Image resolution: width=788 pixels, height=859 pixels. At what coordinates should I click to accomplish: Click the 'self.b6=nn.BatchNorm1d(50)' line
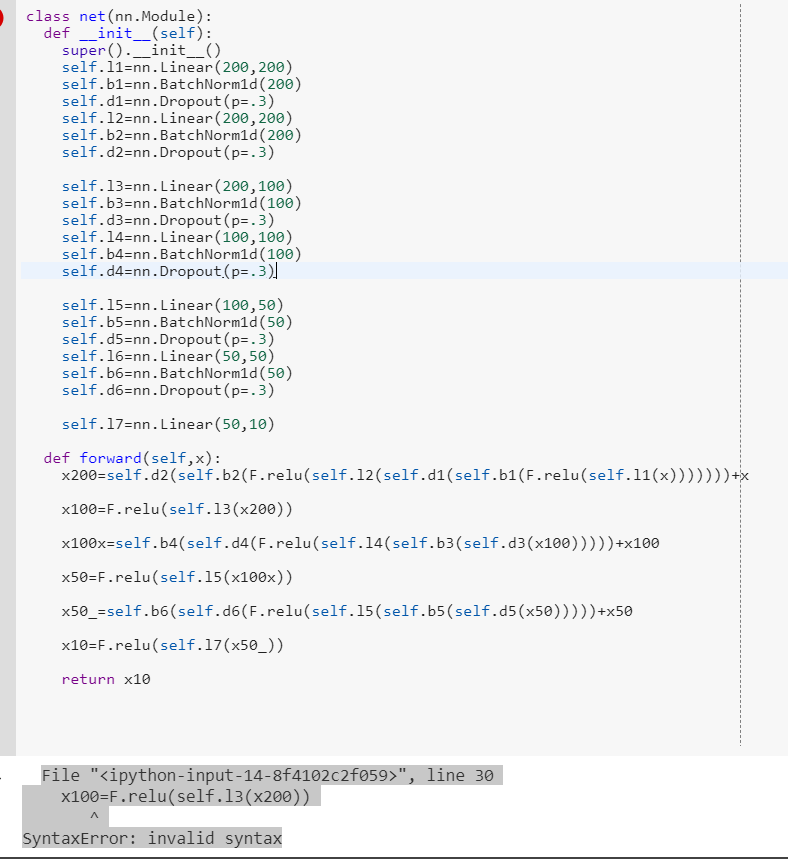[176, 373]
